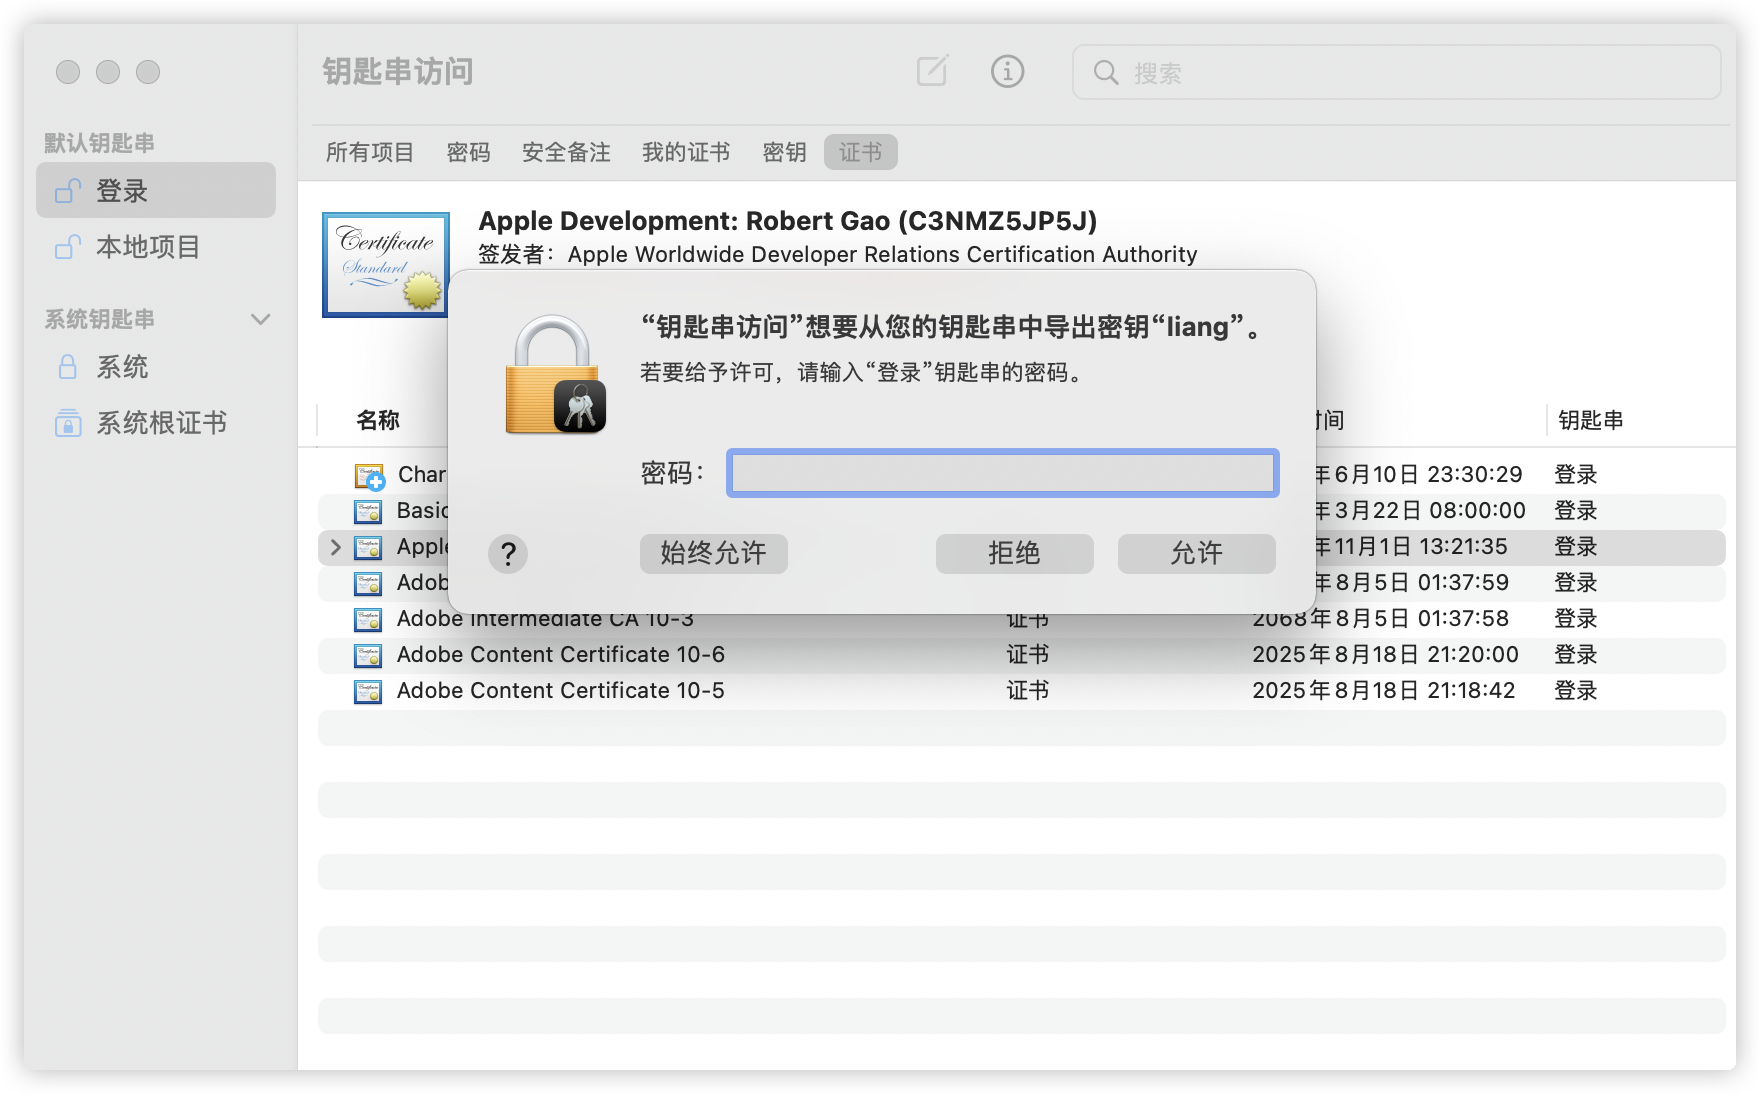Select the Adobe Content Certificate 10-5 row
This screenshot has width=1760, height=1094.
[x=1022, y=691]
